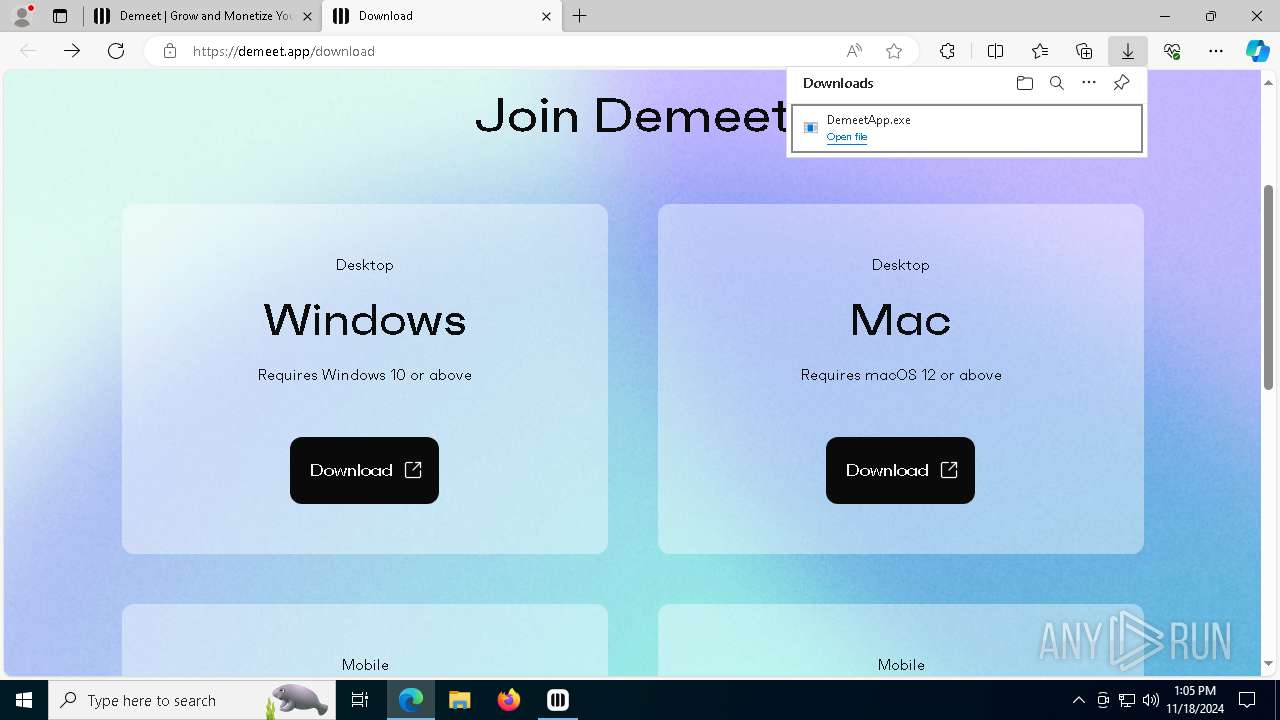Download the Mac desktop app

[x=900, y=470]
